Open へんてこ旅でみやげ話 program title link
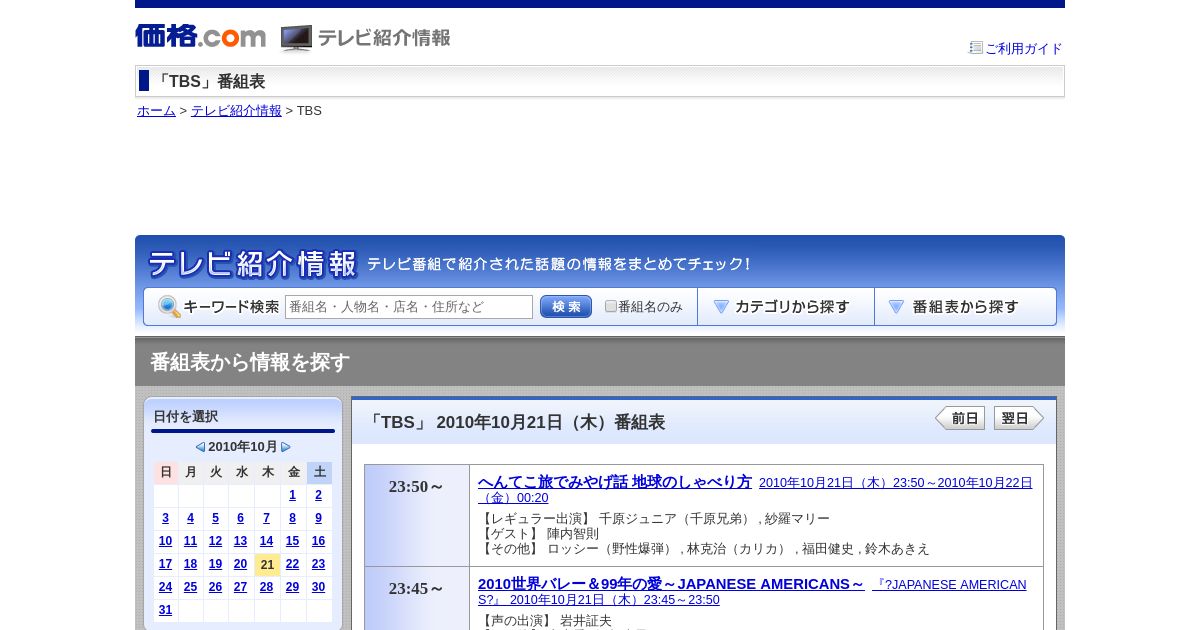 coord(615,482)
